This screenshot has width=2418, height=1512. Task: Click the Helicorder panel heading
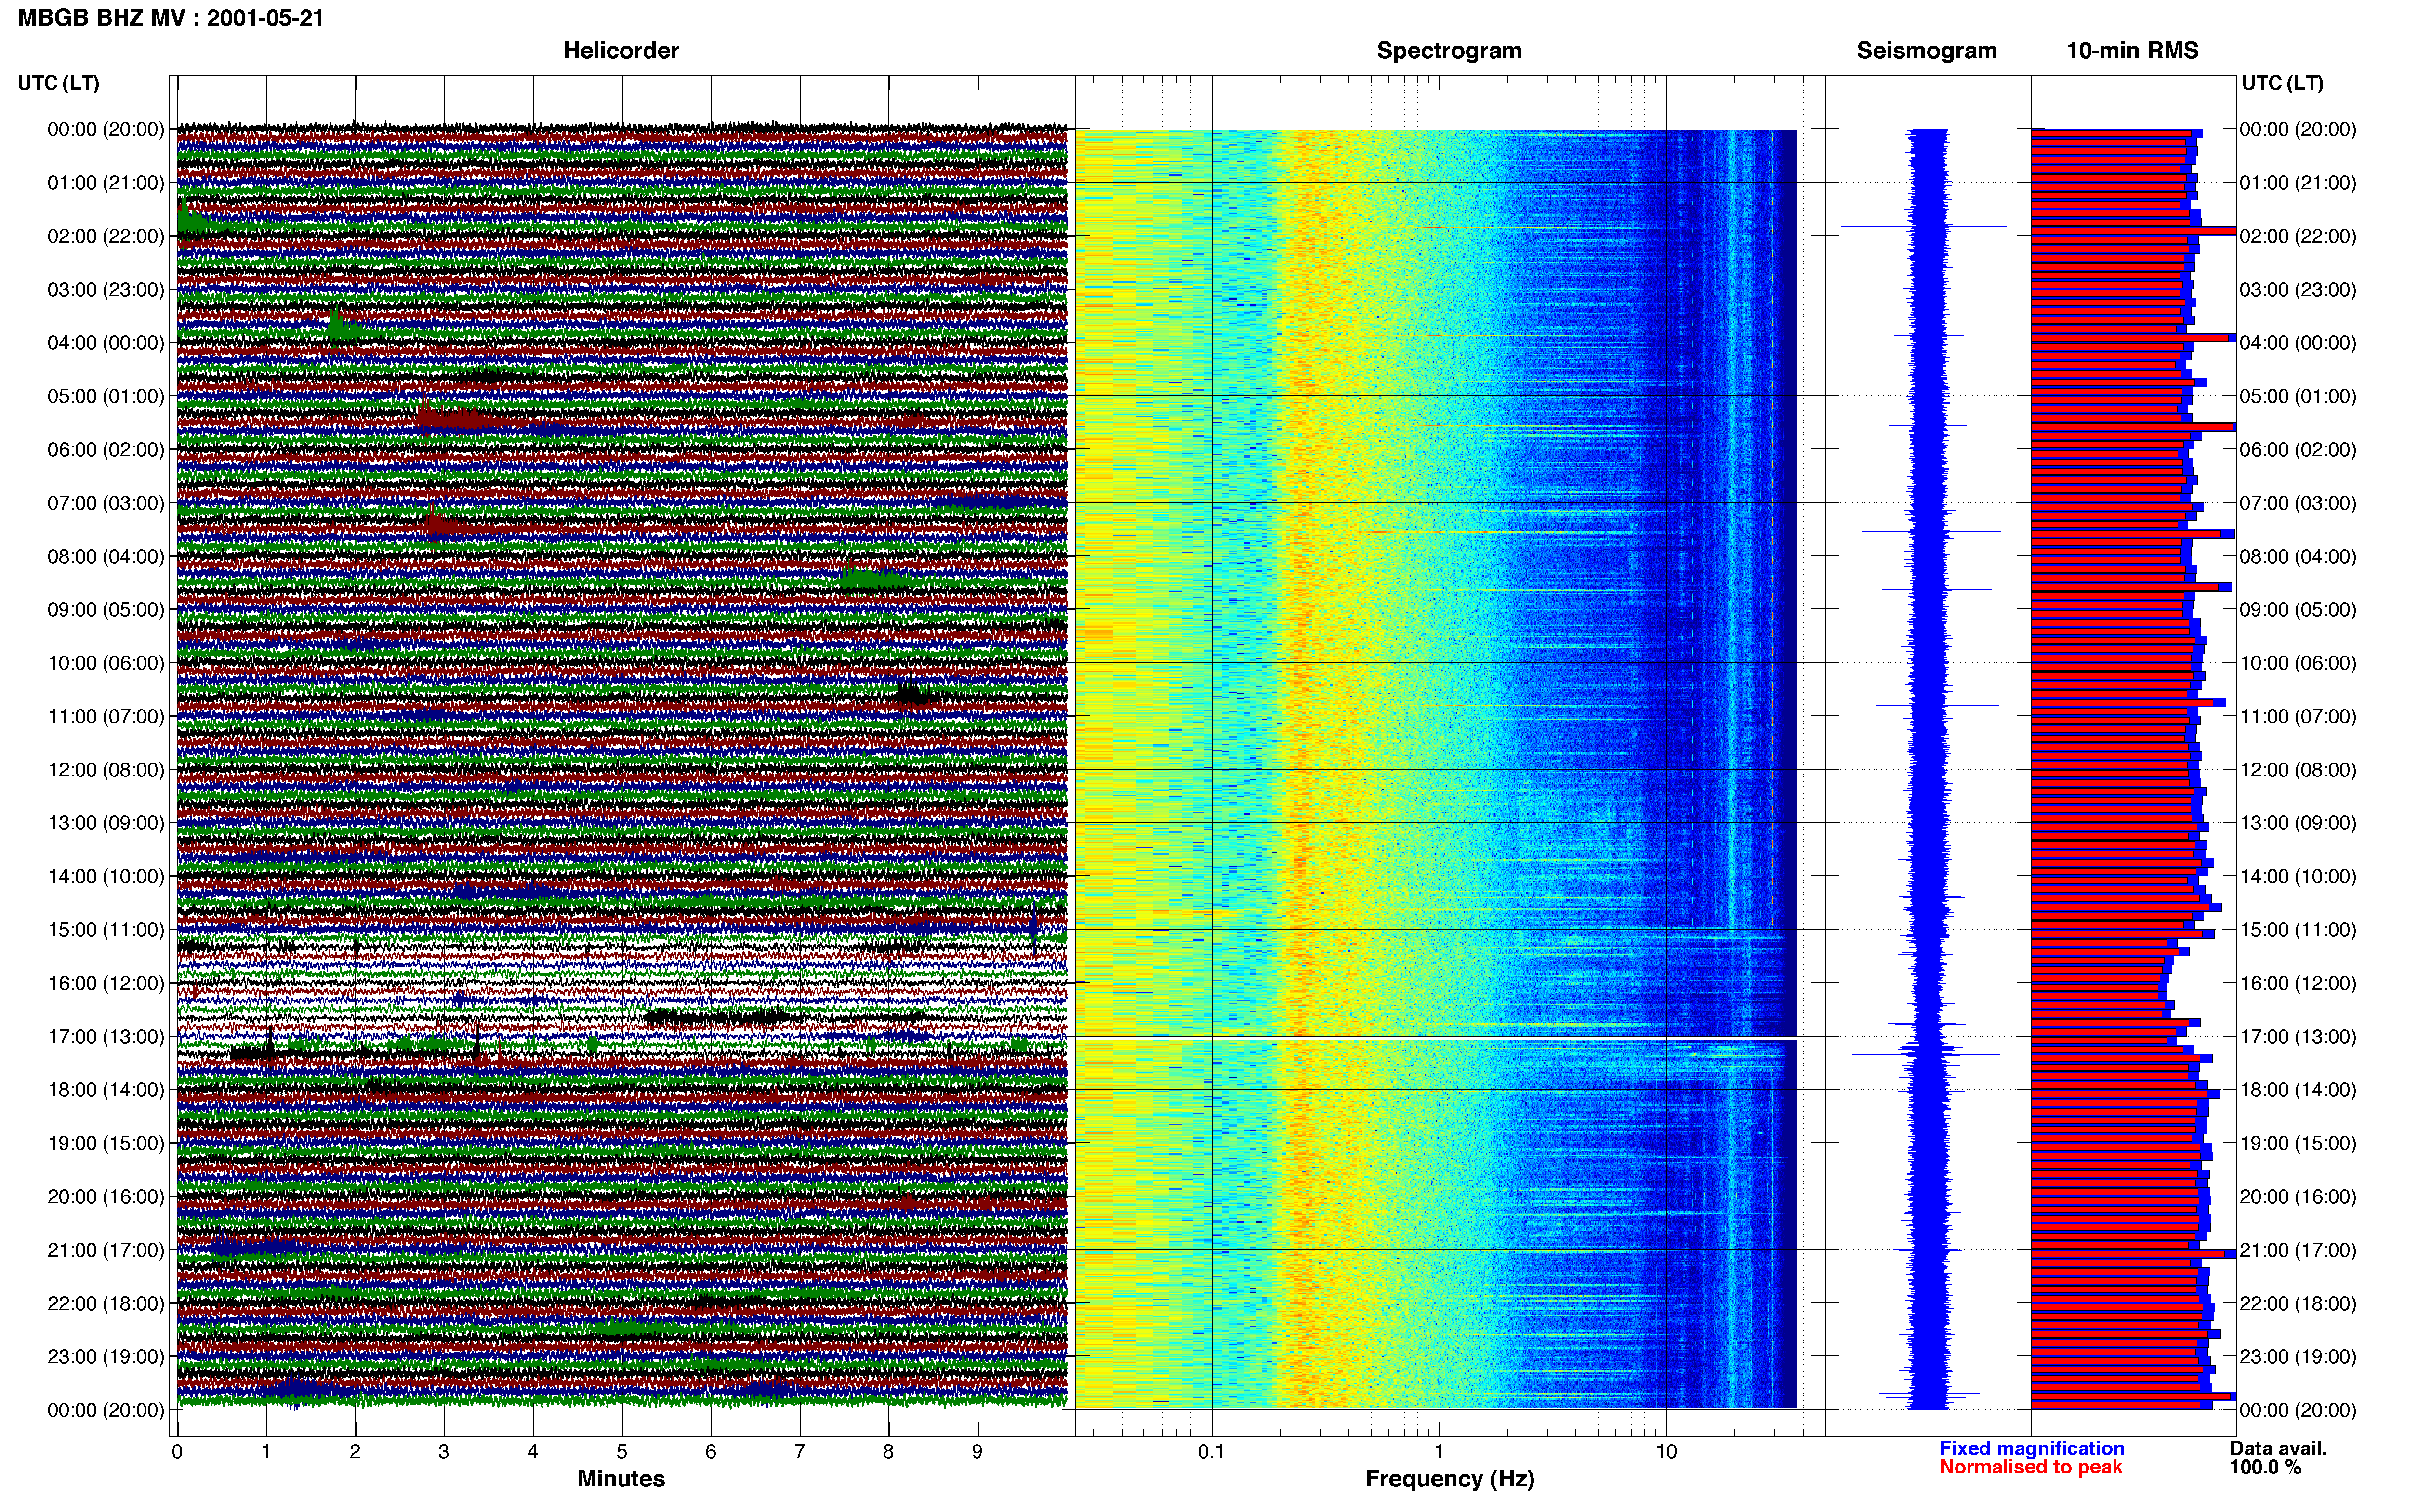(x=621, y=51)
